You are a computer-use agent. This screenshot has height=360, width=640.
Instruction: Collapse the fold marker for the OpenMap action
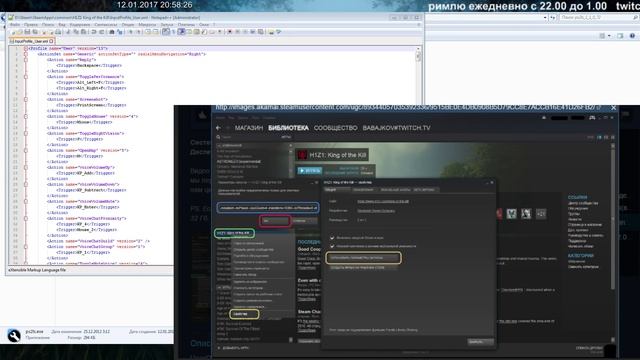[x=26, y=150]
